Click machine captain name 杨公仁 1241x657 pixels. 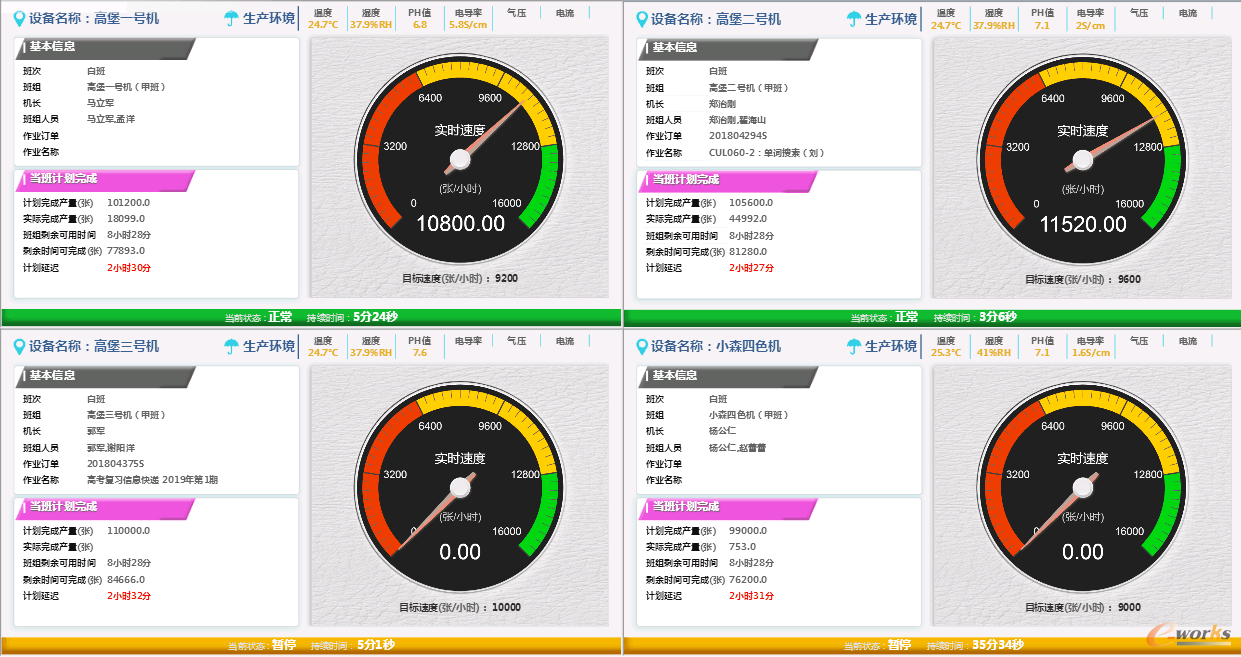click(722, 431)
